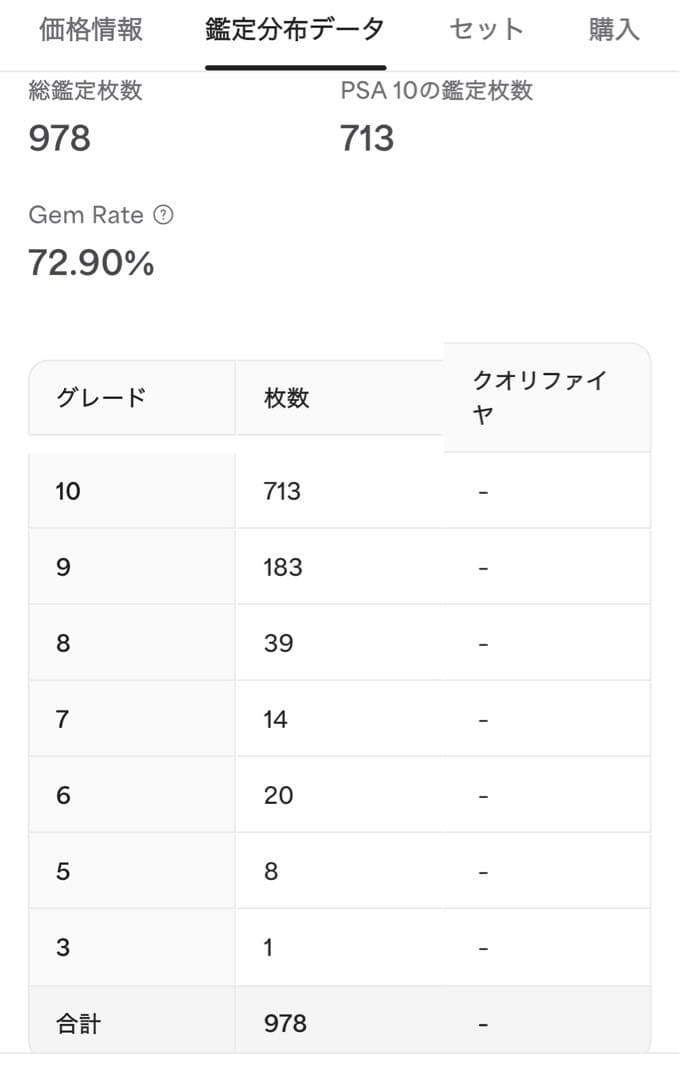Image resolution: width=680 pixels, height=1080 pixels.
Task: Select the grade 9 row label
Action: coord(63,567)
